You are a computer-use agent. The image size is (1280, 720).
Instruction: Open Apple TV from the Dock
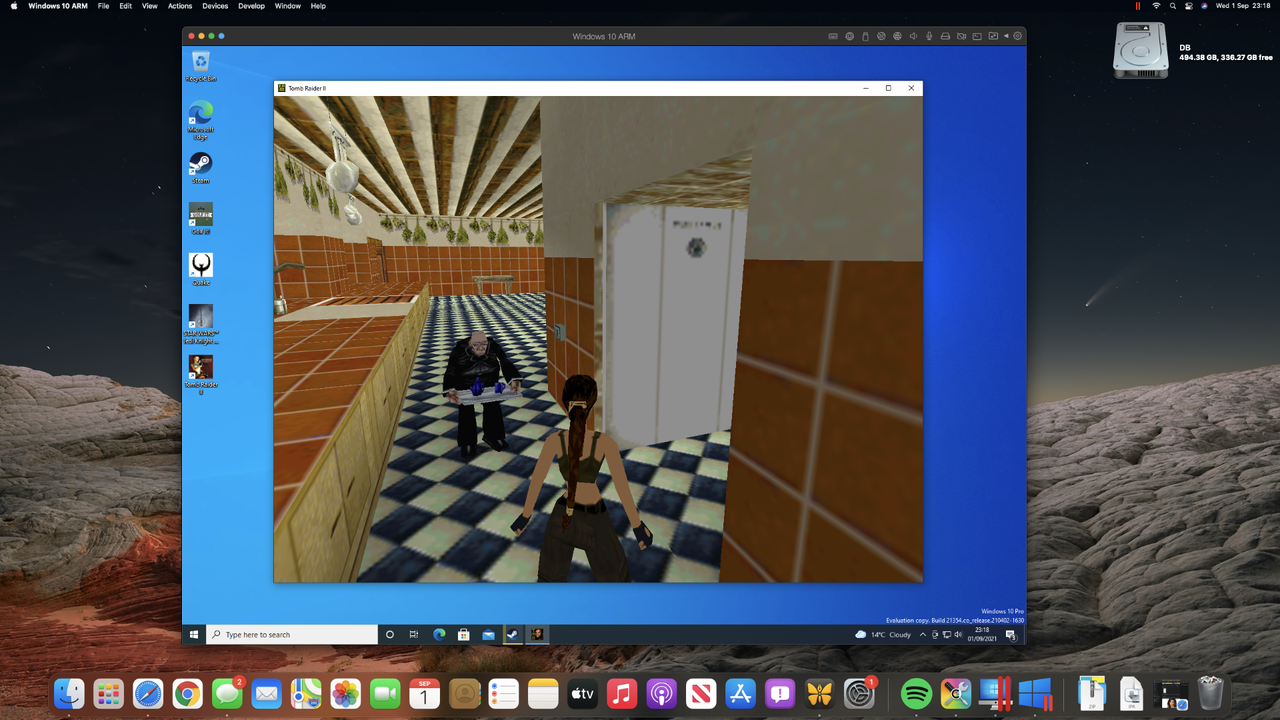[583, 693]
